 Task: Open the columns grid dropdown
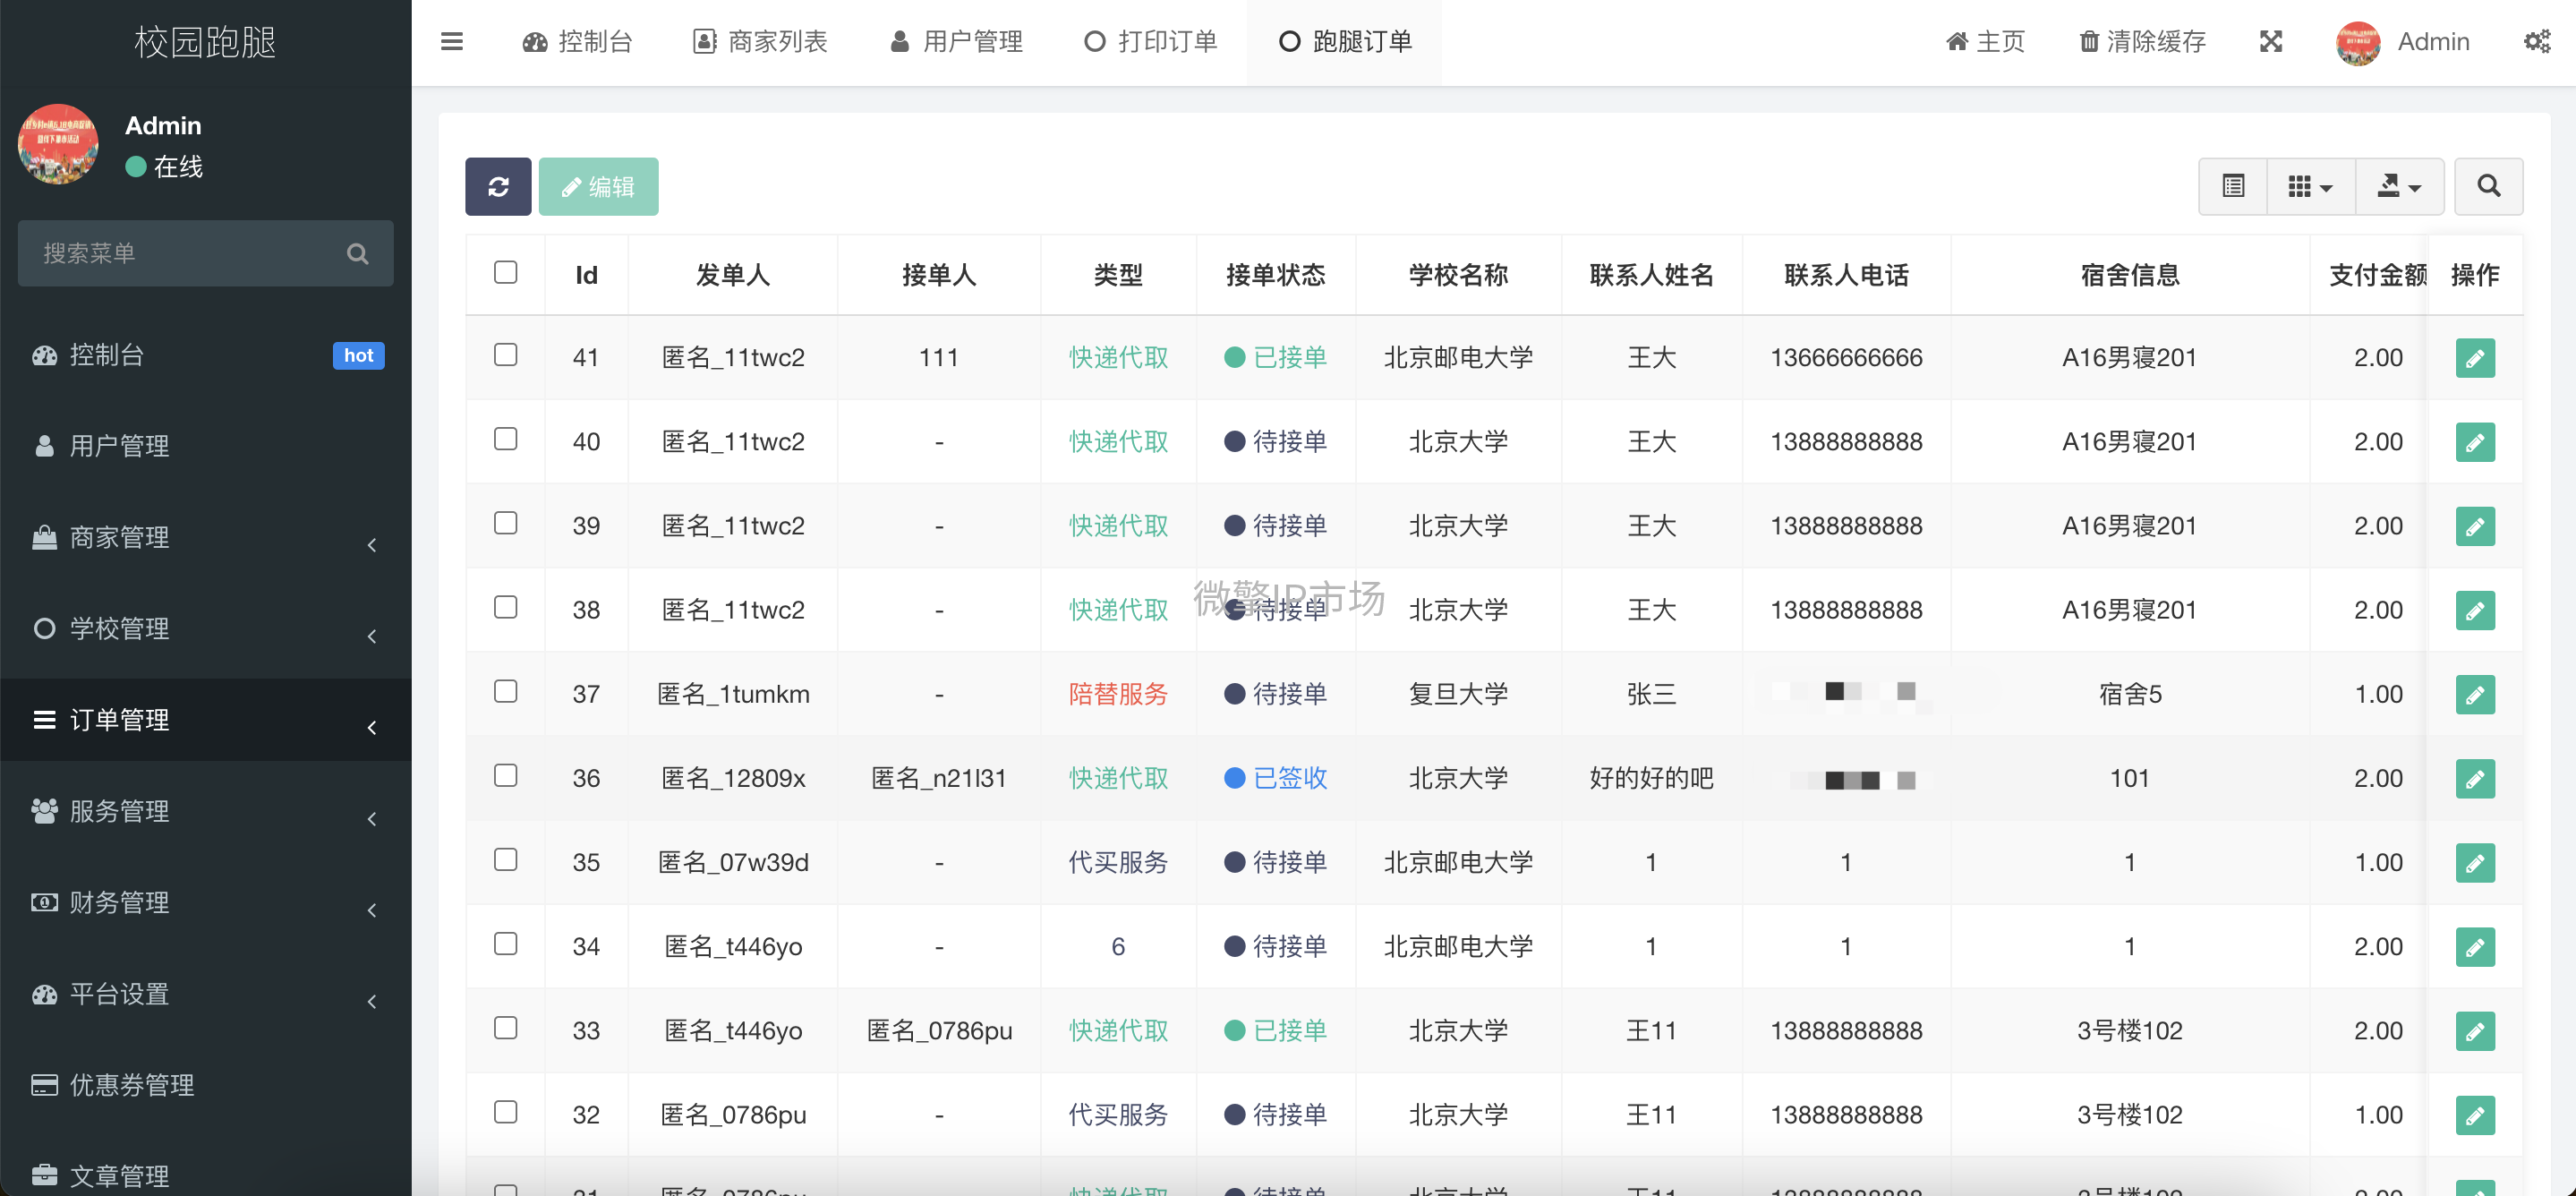2310,186
